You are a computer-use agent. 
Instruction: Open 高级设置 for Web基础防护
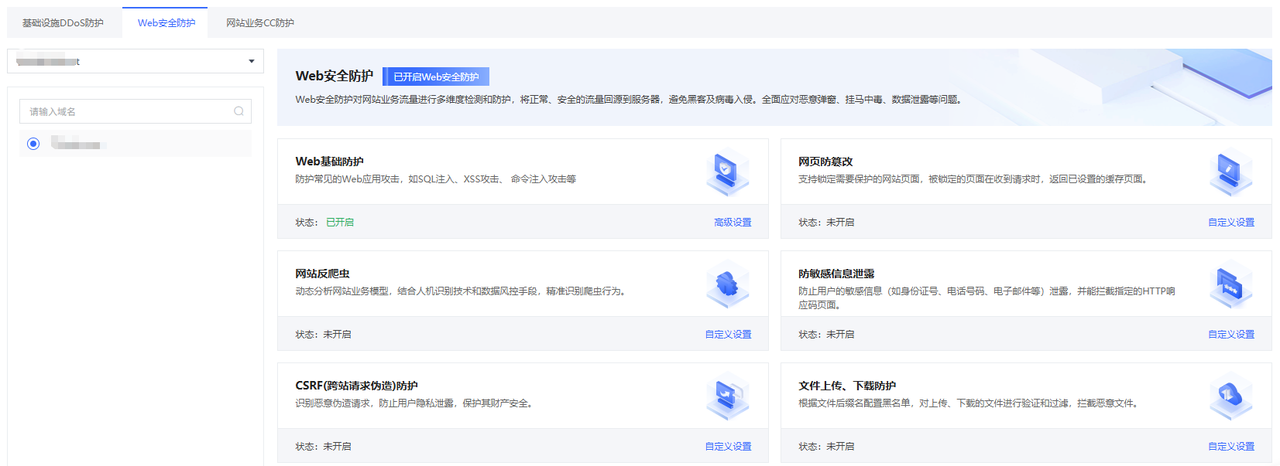[x=732, y=222]
